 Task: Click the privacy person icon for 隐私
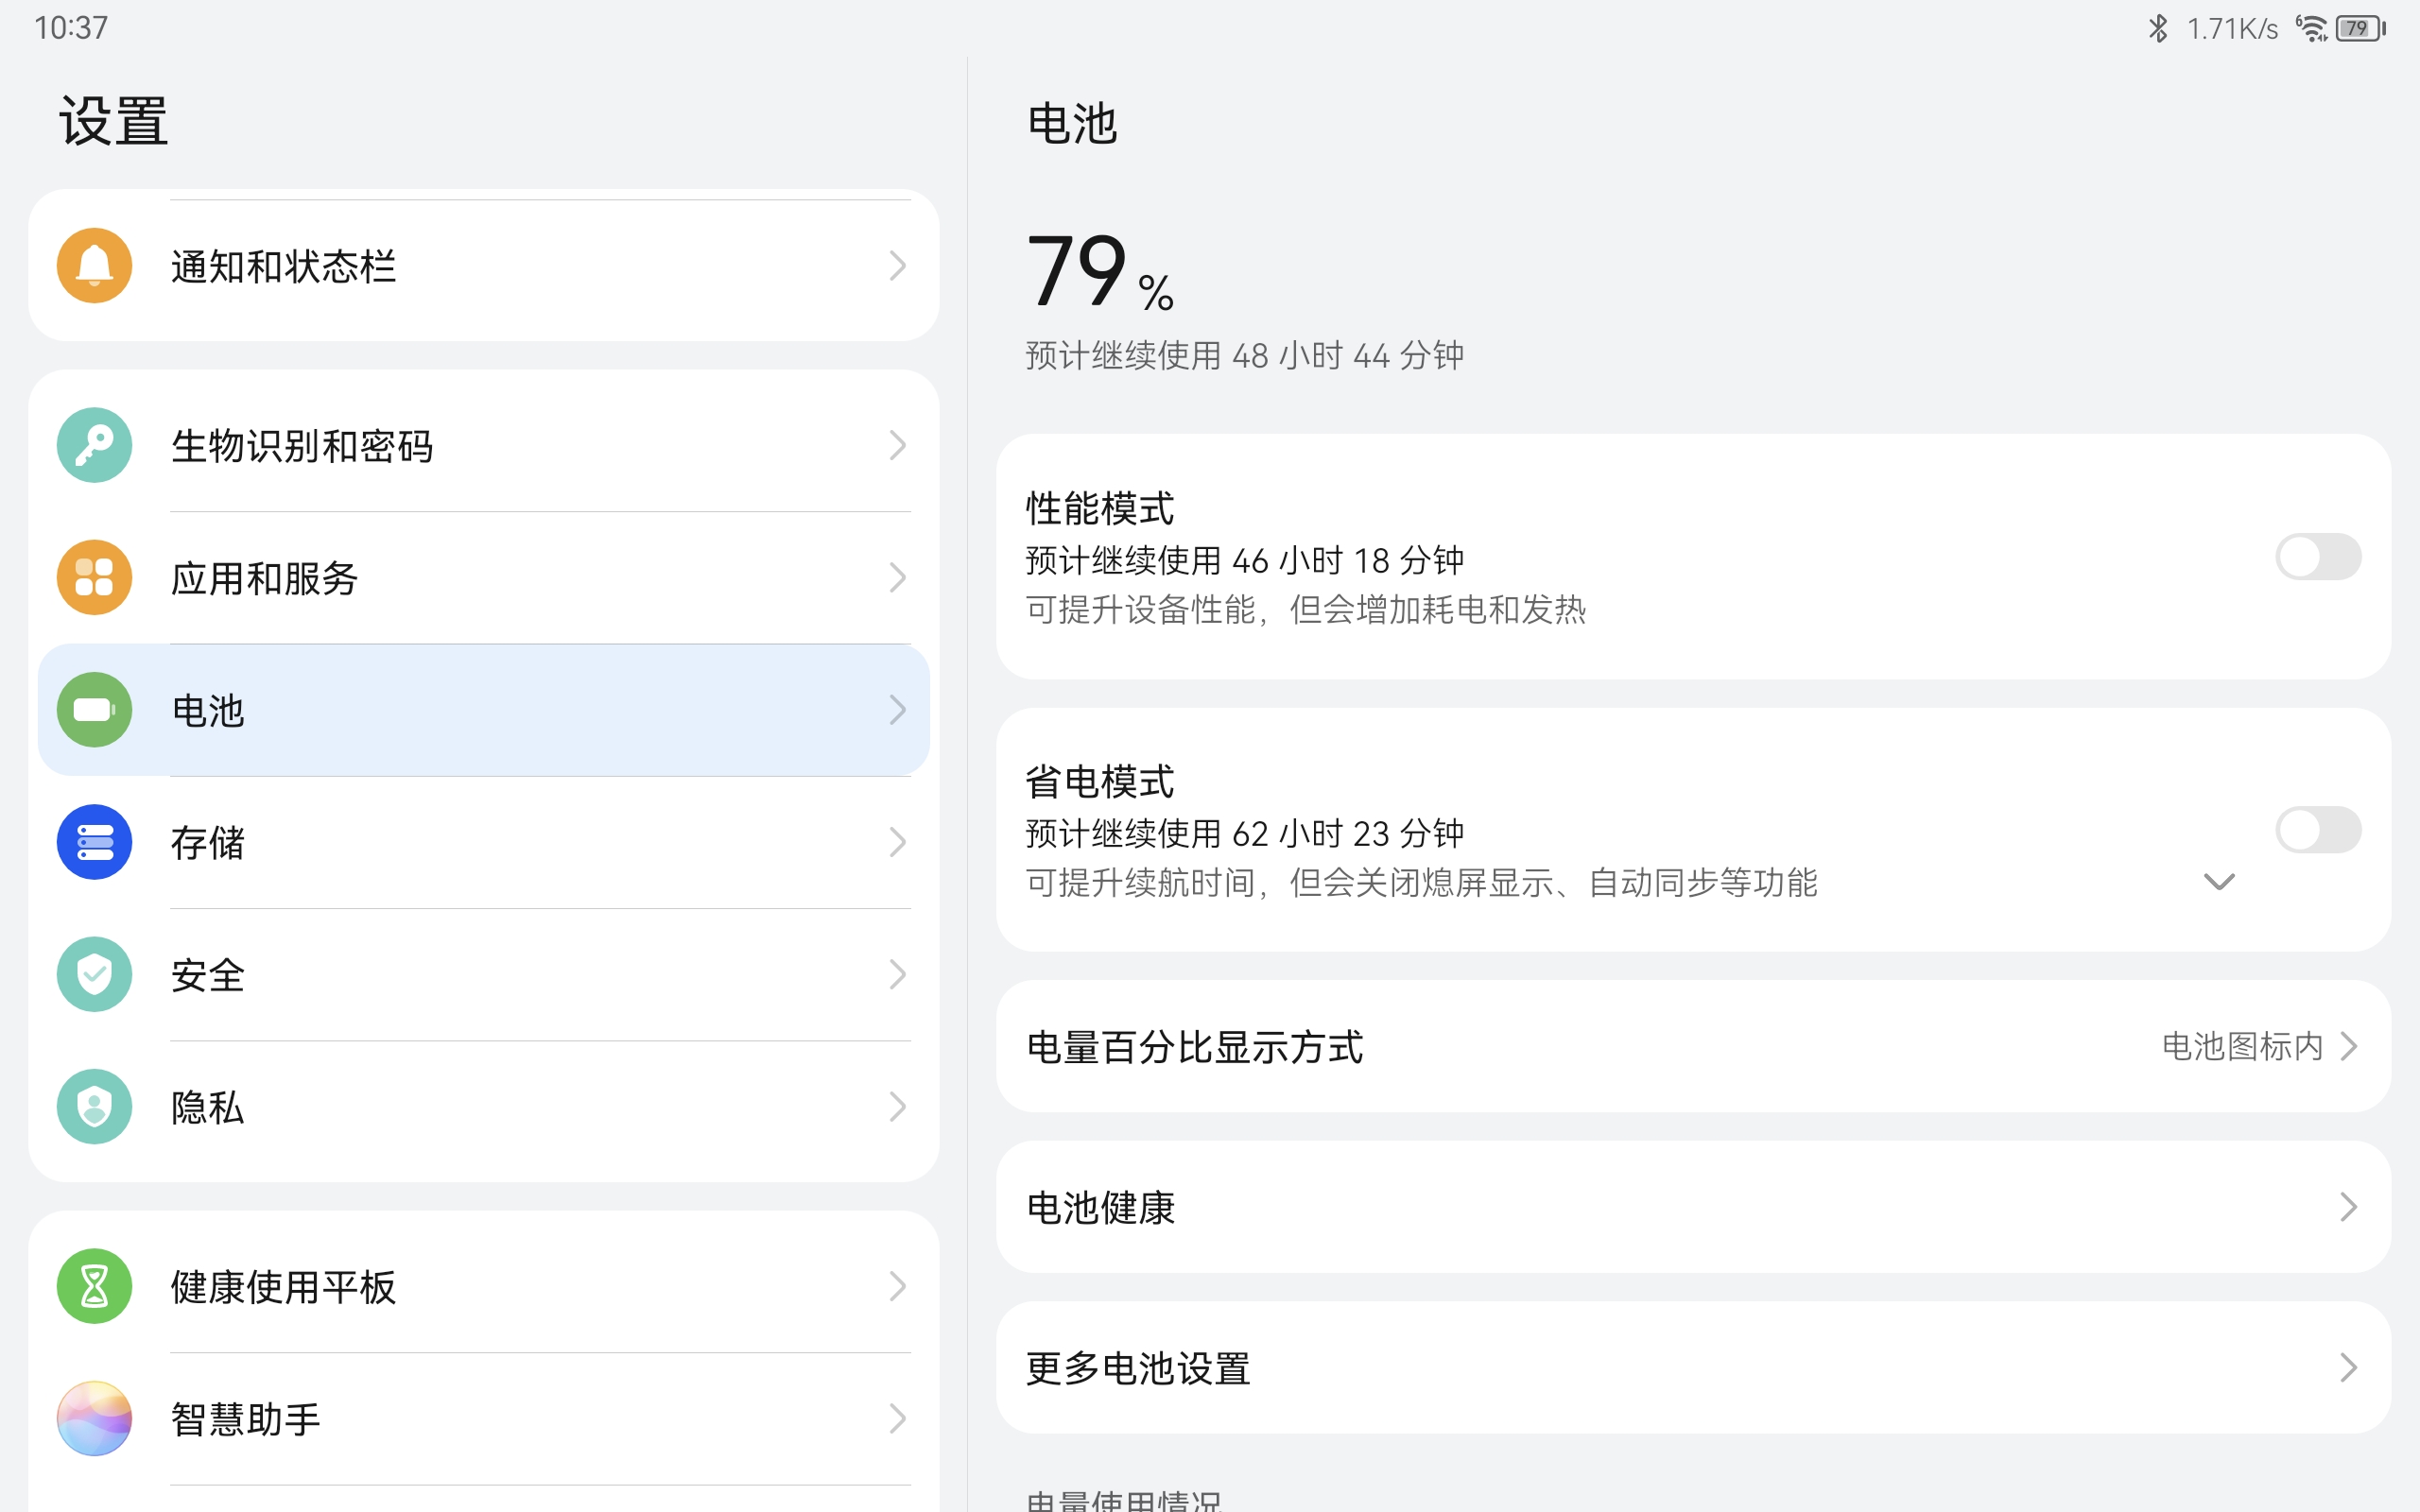click(93, 1106)
